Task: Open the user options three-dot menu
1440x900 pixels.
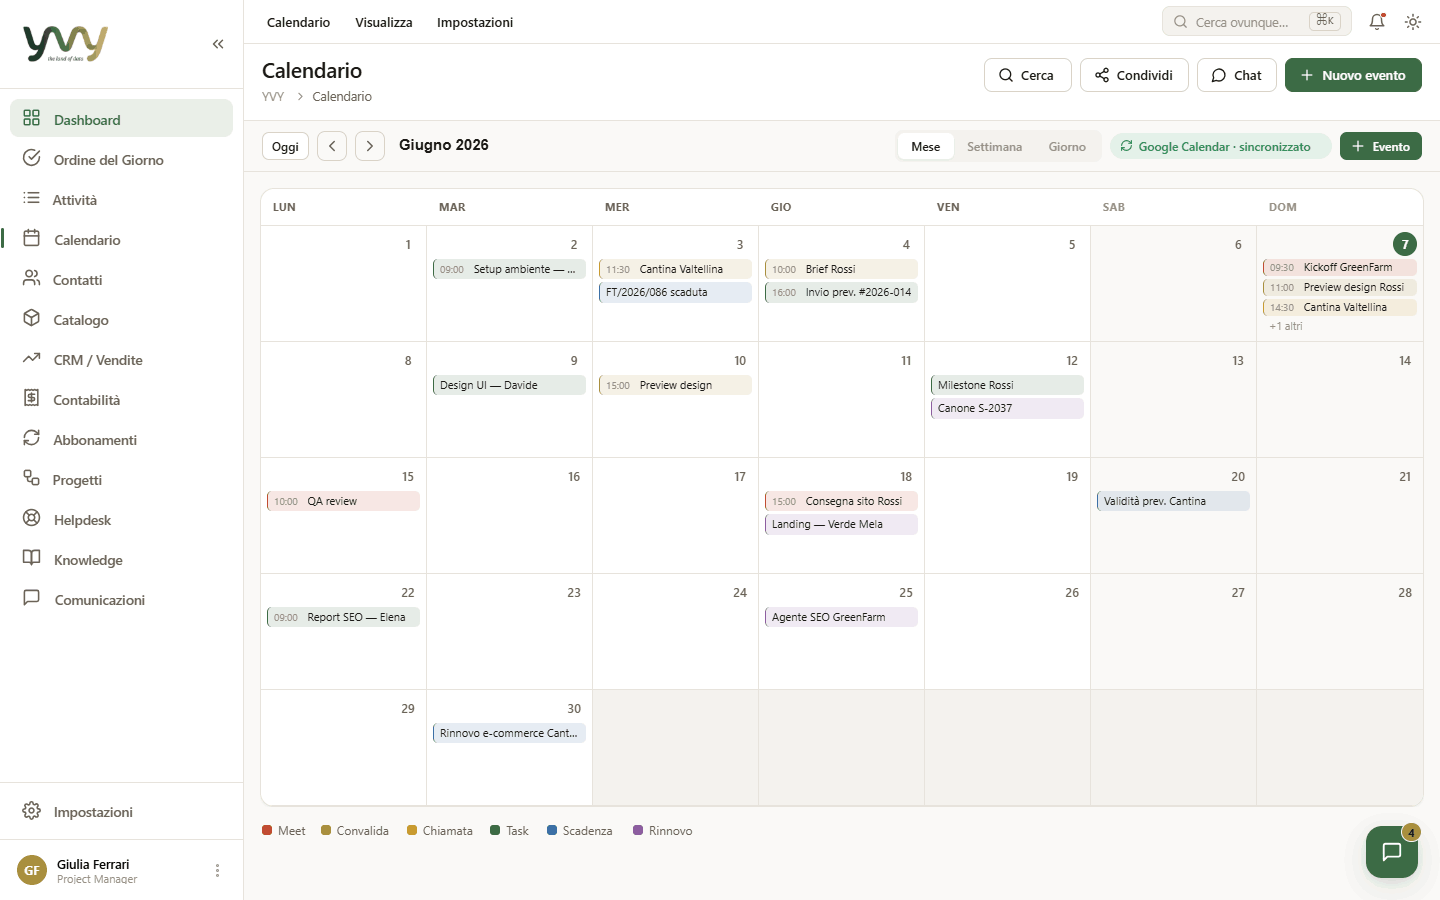Action: point(217,871)
